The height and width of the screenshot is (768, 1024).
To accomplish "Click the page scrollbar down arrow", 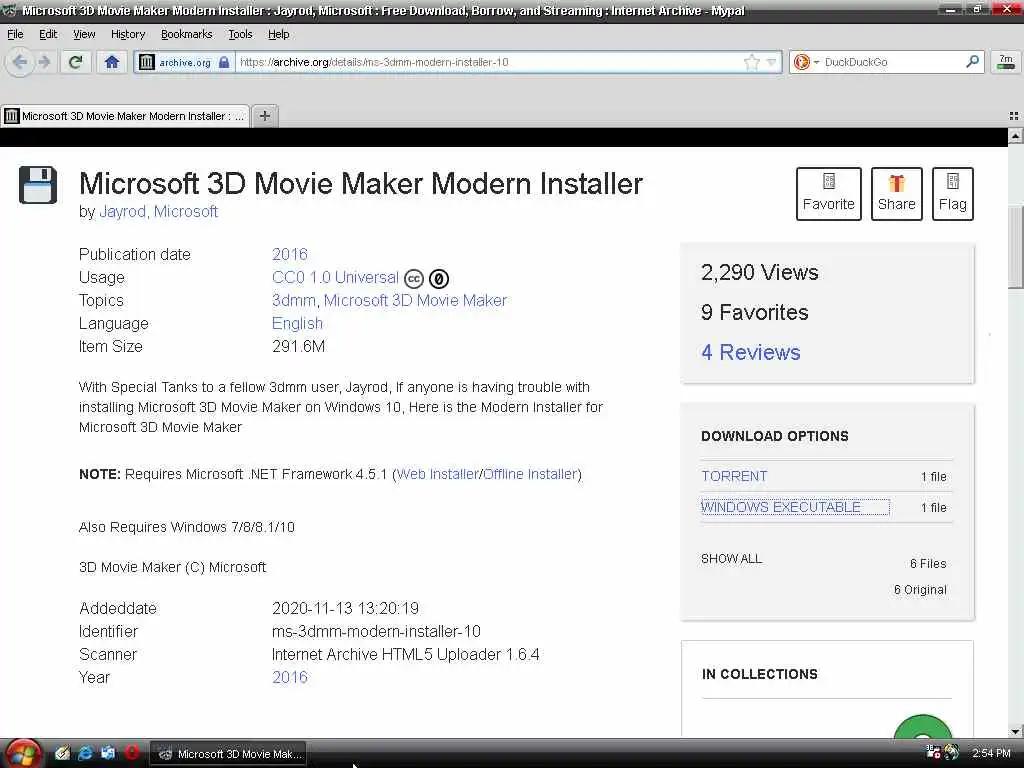I will [x=1015, y=731].
